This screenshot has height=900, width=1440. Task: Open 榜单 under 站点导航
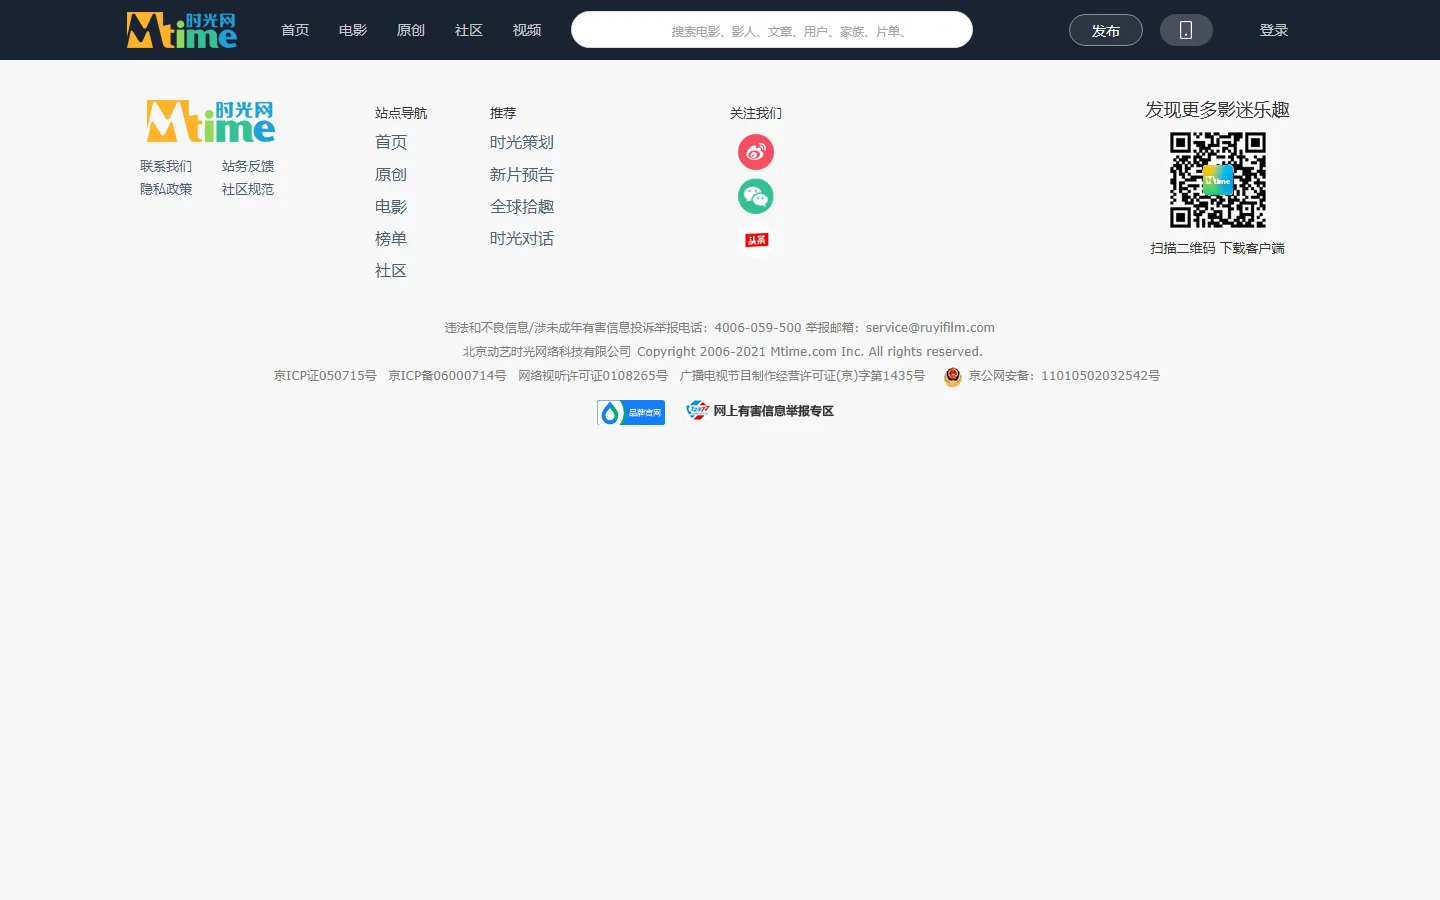click(391, 238)
